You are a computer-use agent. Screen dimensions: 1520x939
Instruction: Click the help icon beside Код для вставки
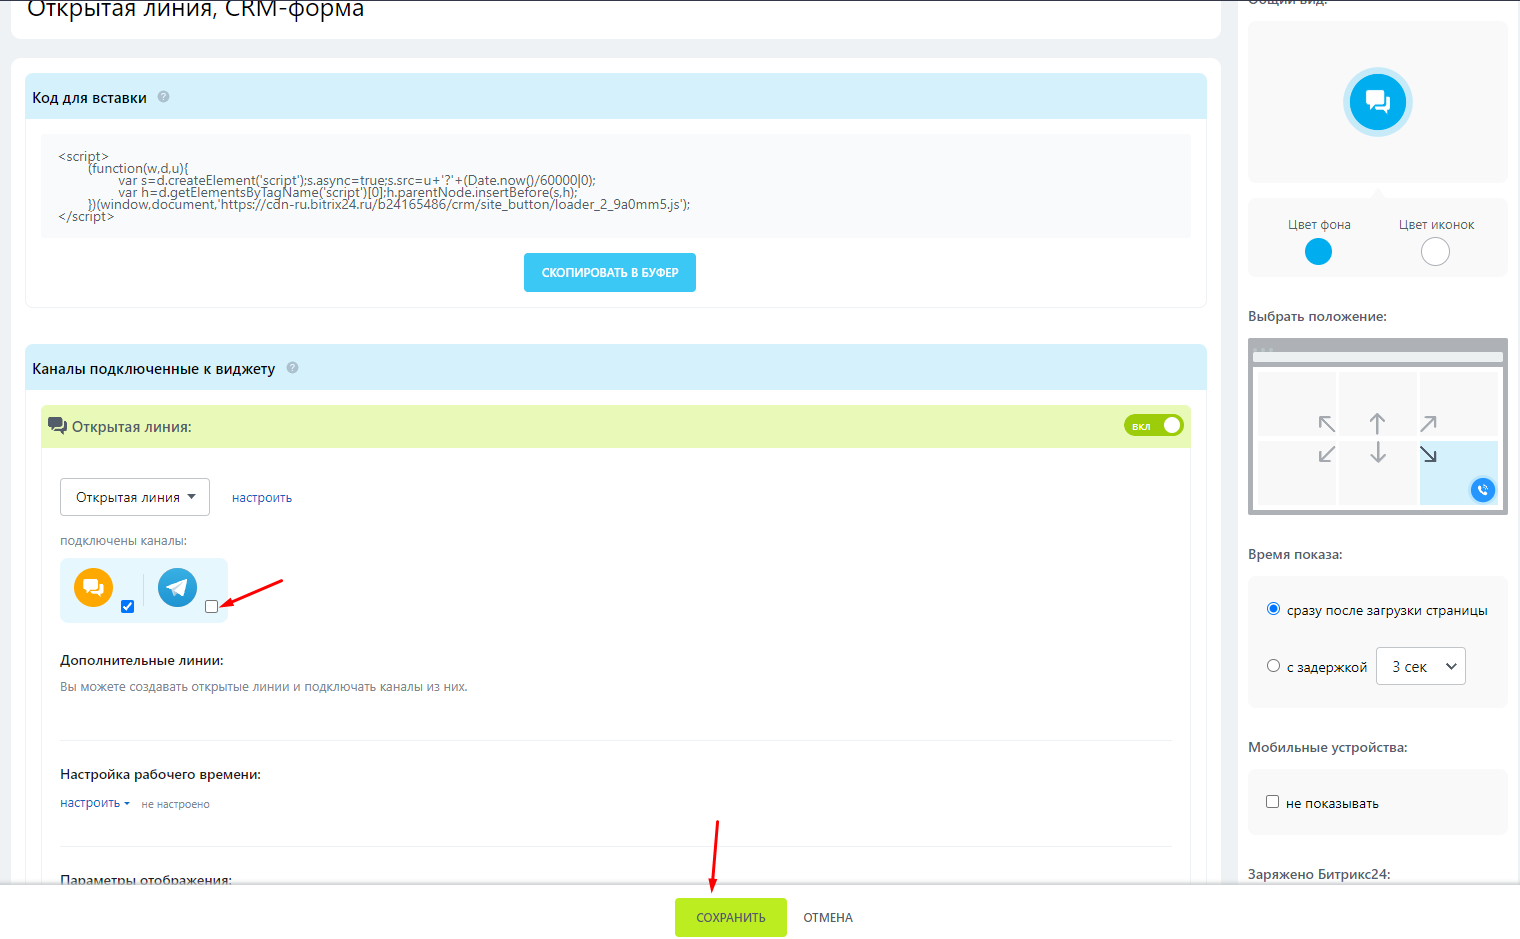click(x=163, y=97)
